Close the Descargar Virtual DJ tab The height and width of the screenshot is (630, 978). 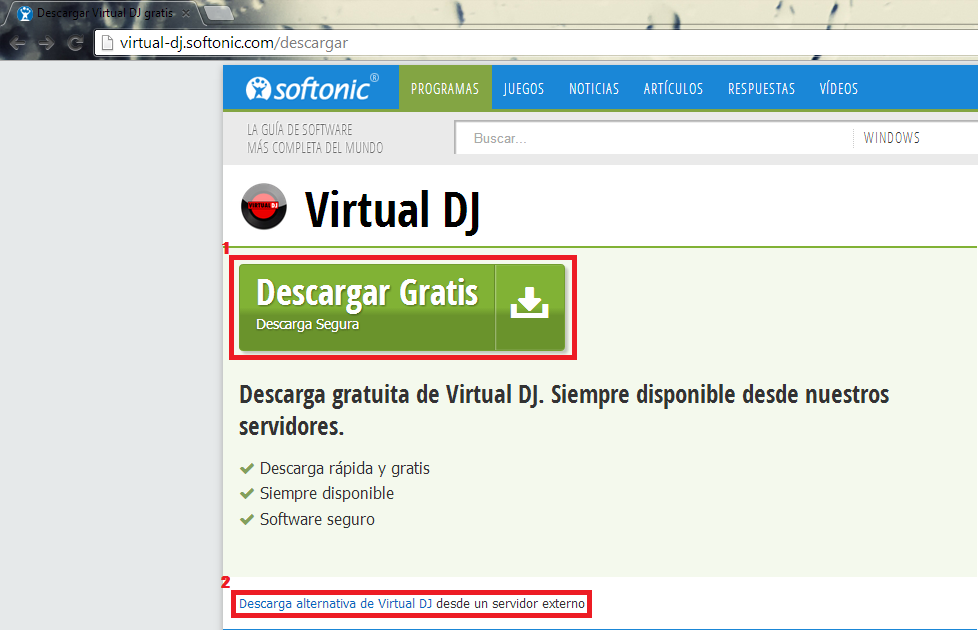click(185, 13)
